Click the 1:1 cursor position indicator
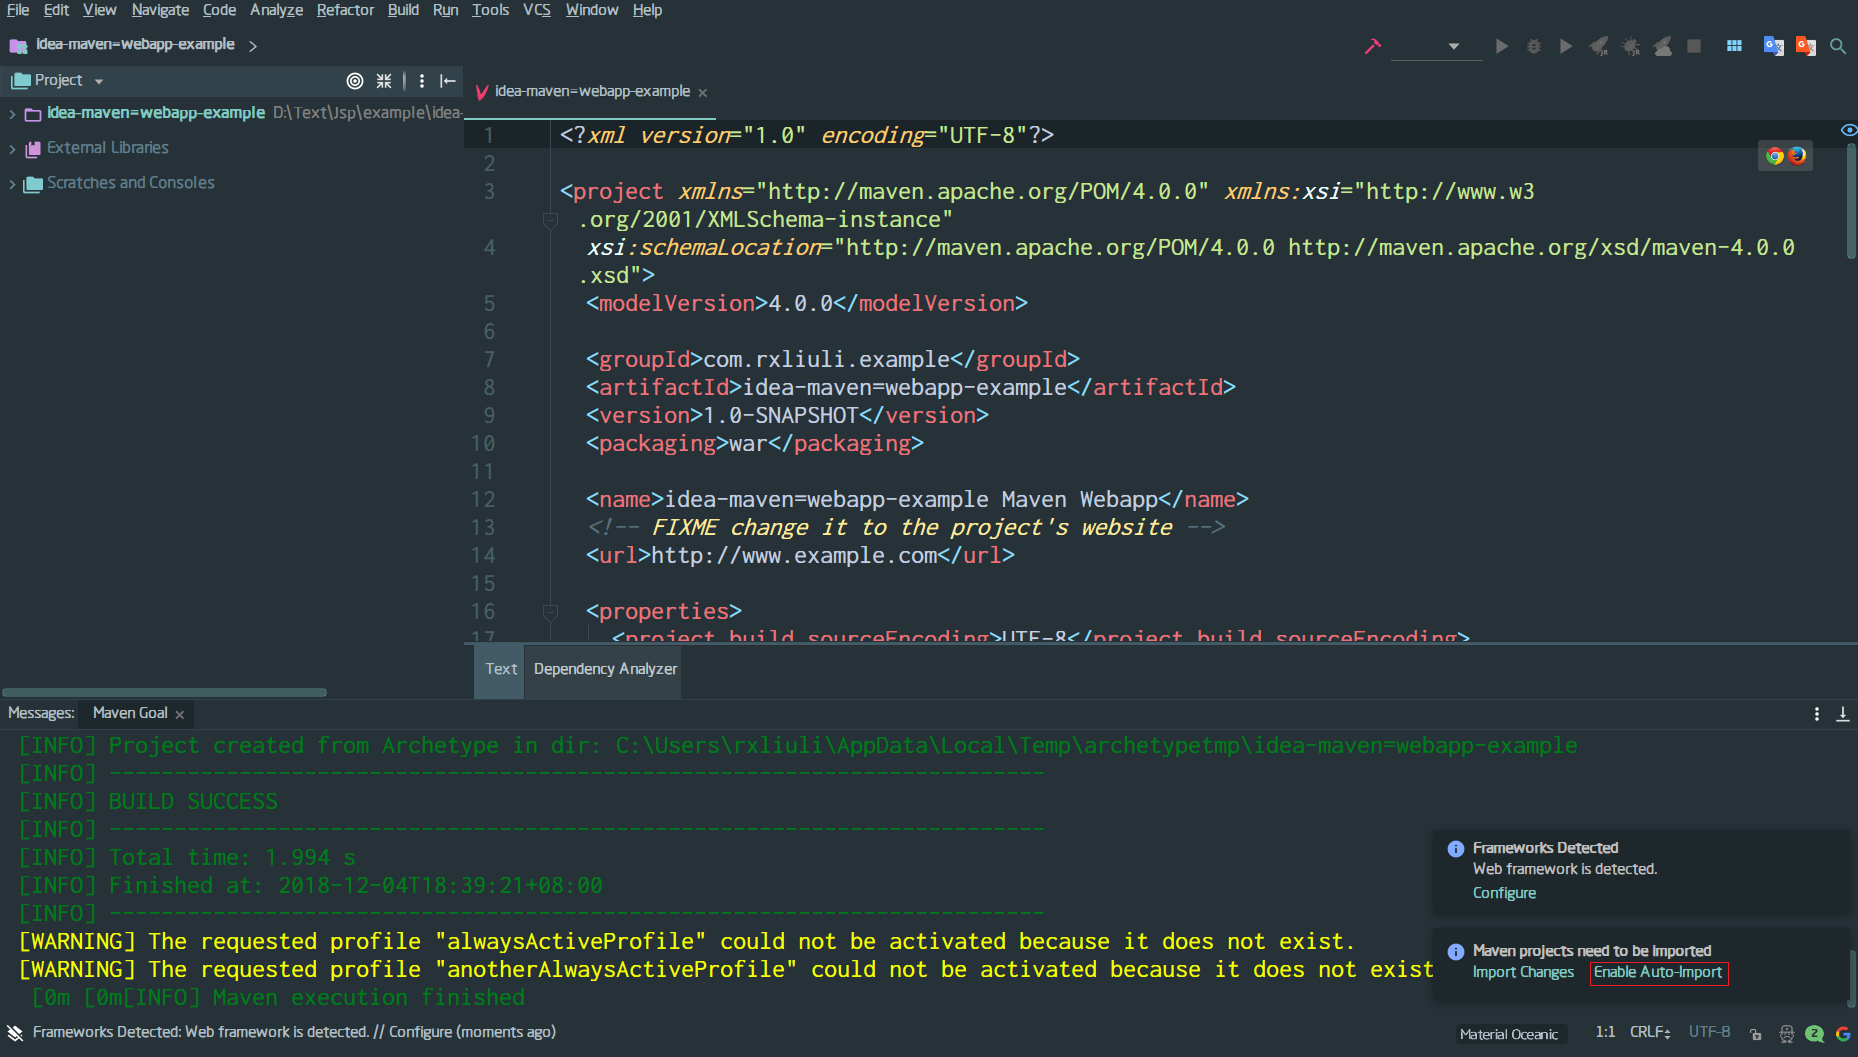Viewport: 1858px width, 1057px height. click(1605, 1032)
